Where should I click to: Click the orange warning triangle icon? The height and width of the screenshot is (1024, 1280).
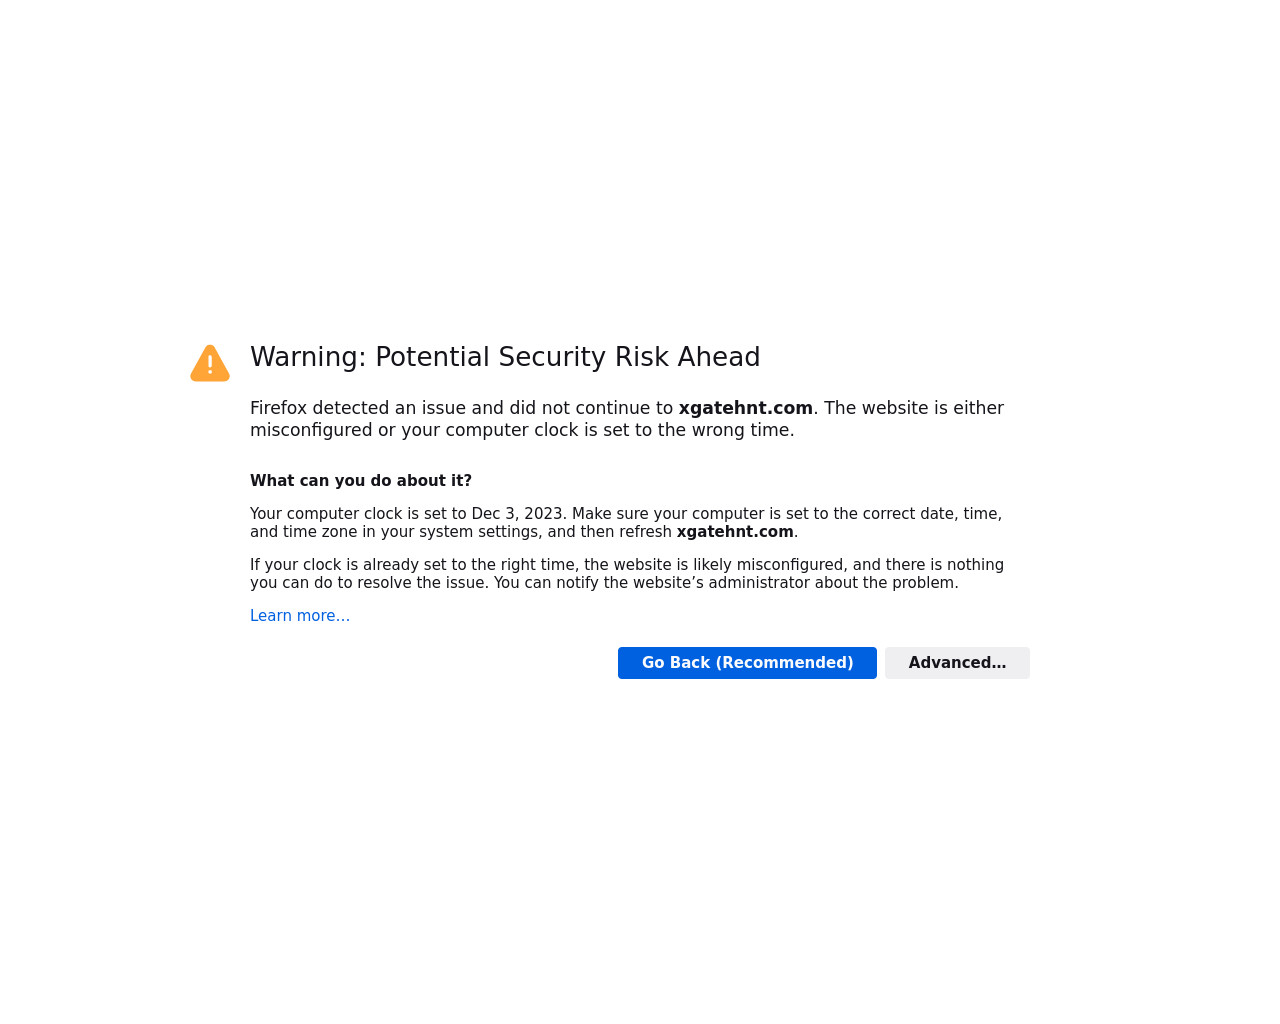coord(210,363)
